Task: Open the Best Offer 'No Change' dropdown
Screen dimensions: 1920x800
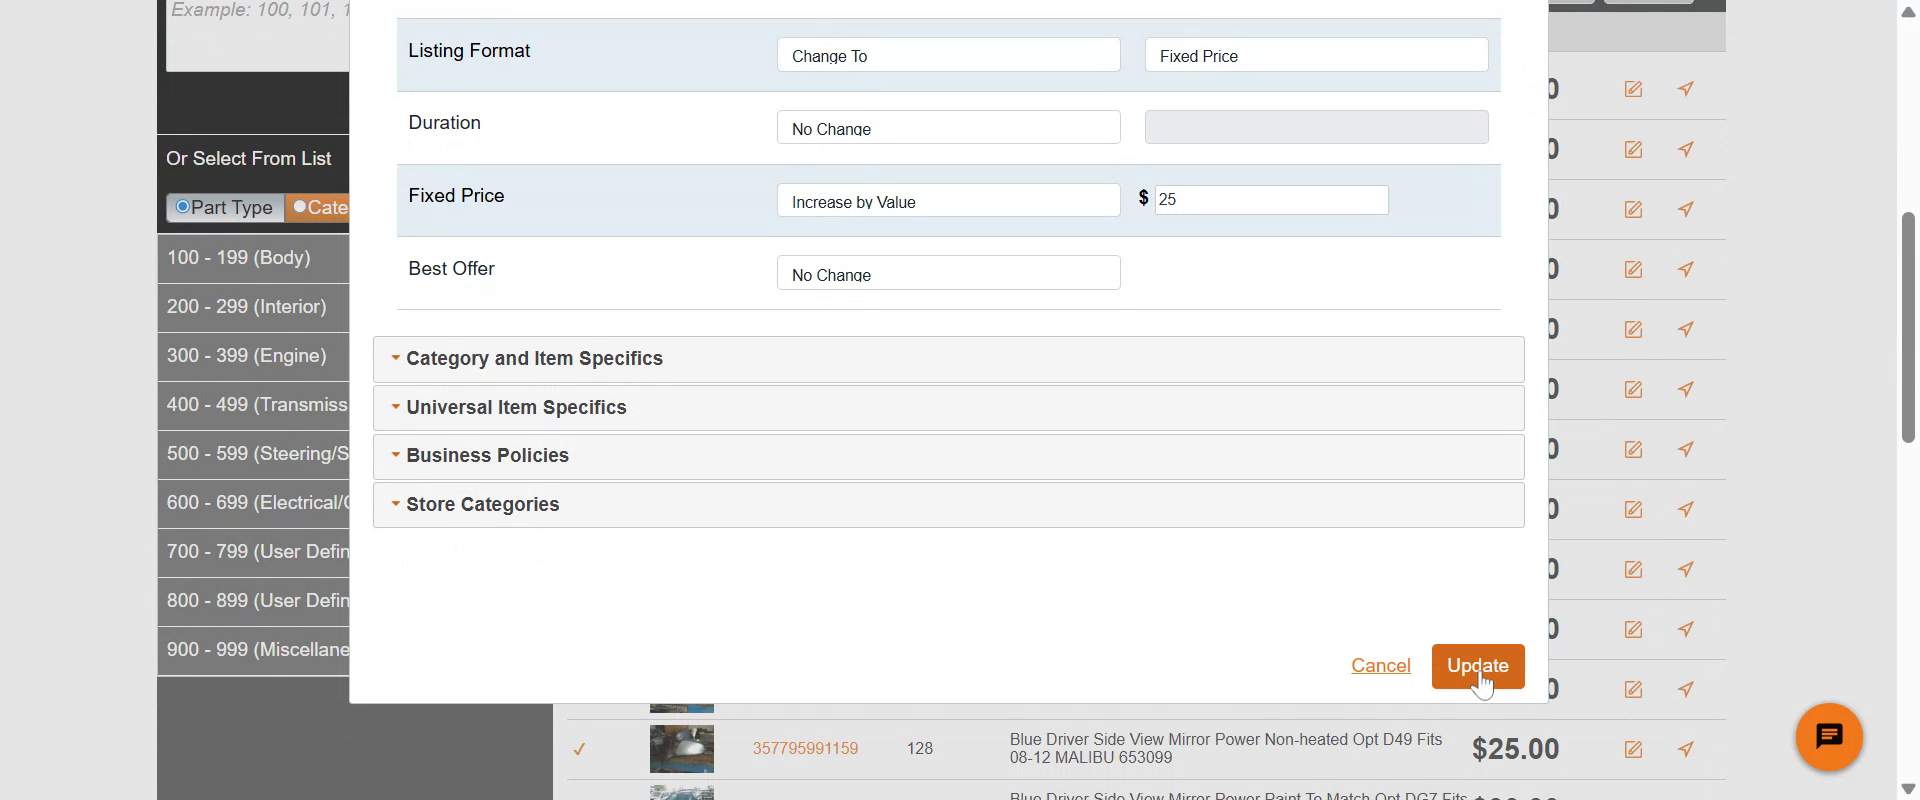Action: coord(948,273)
